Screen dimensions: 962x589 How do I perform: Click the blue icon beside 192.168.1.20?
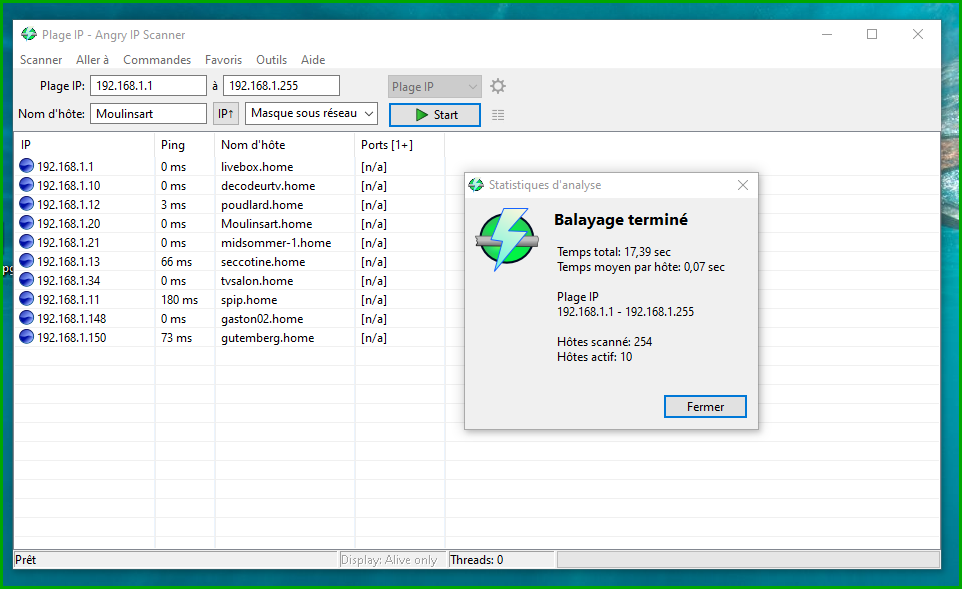27,224
